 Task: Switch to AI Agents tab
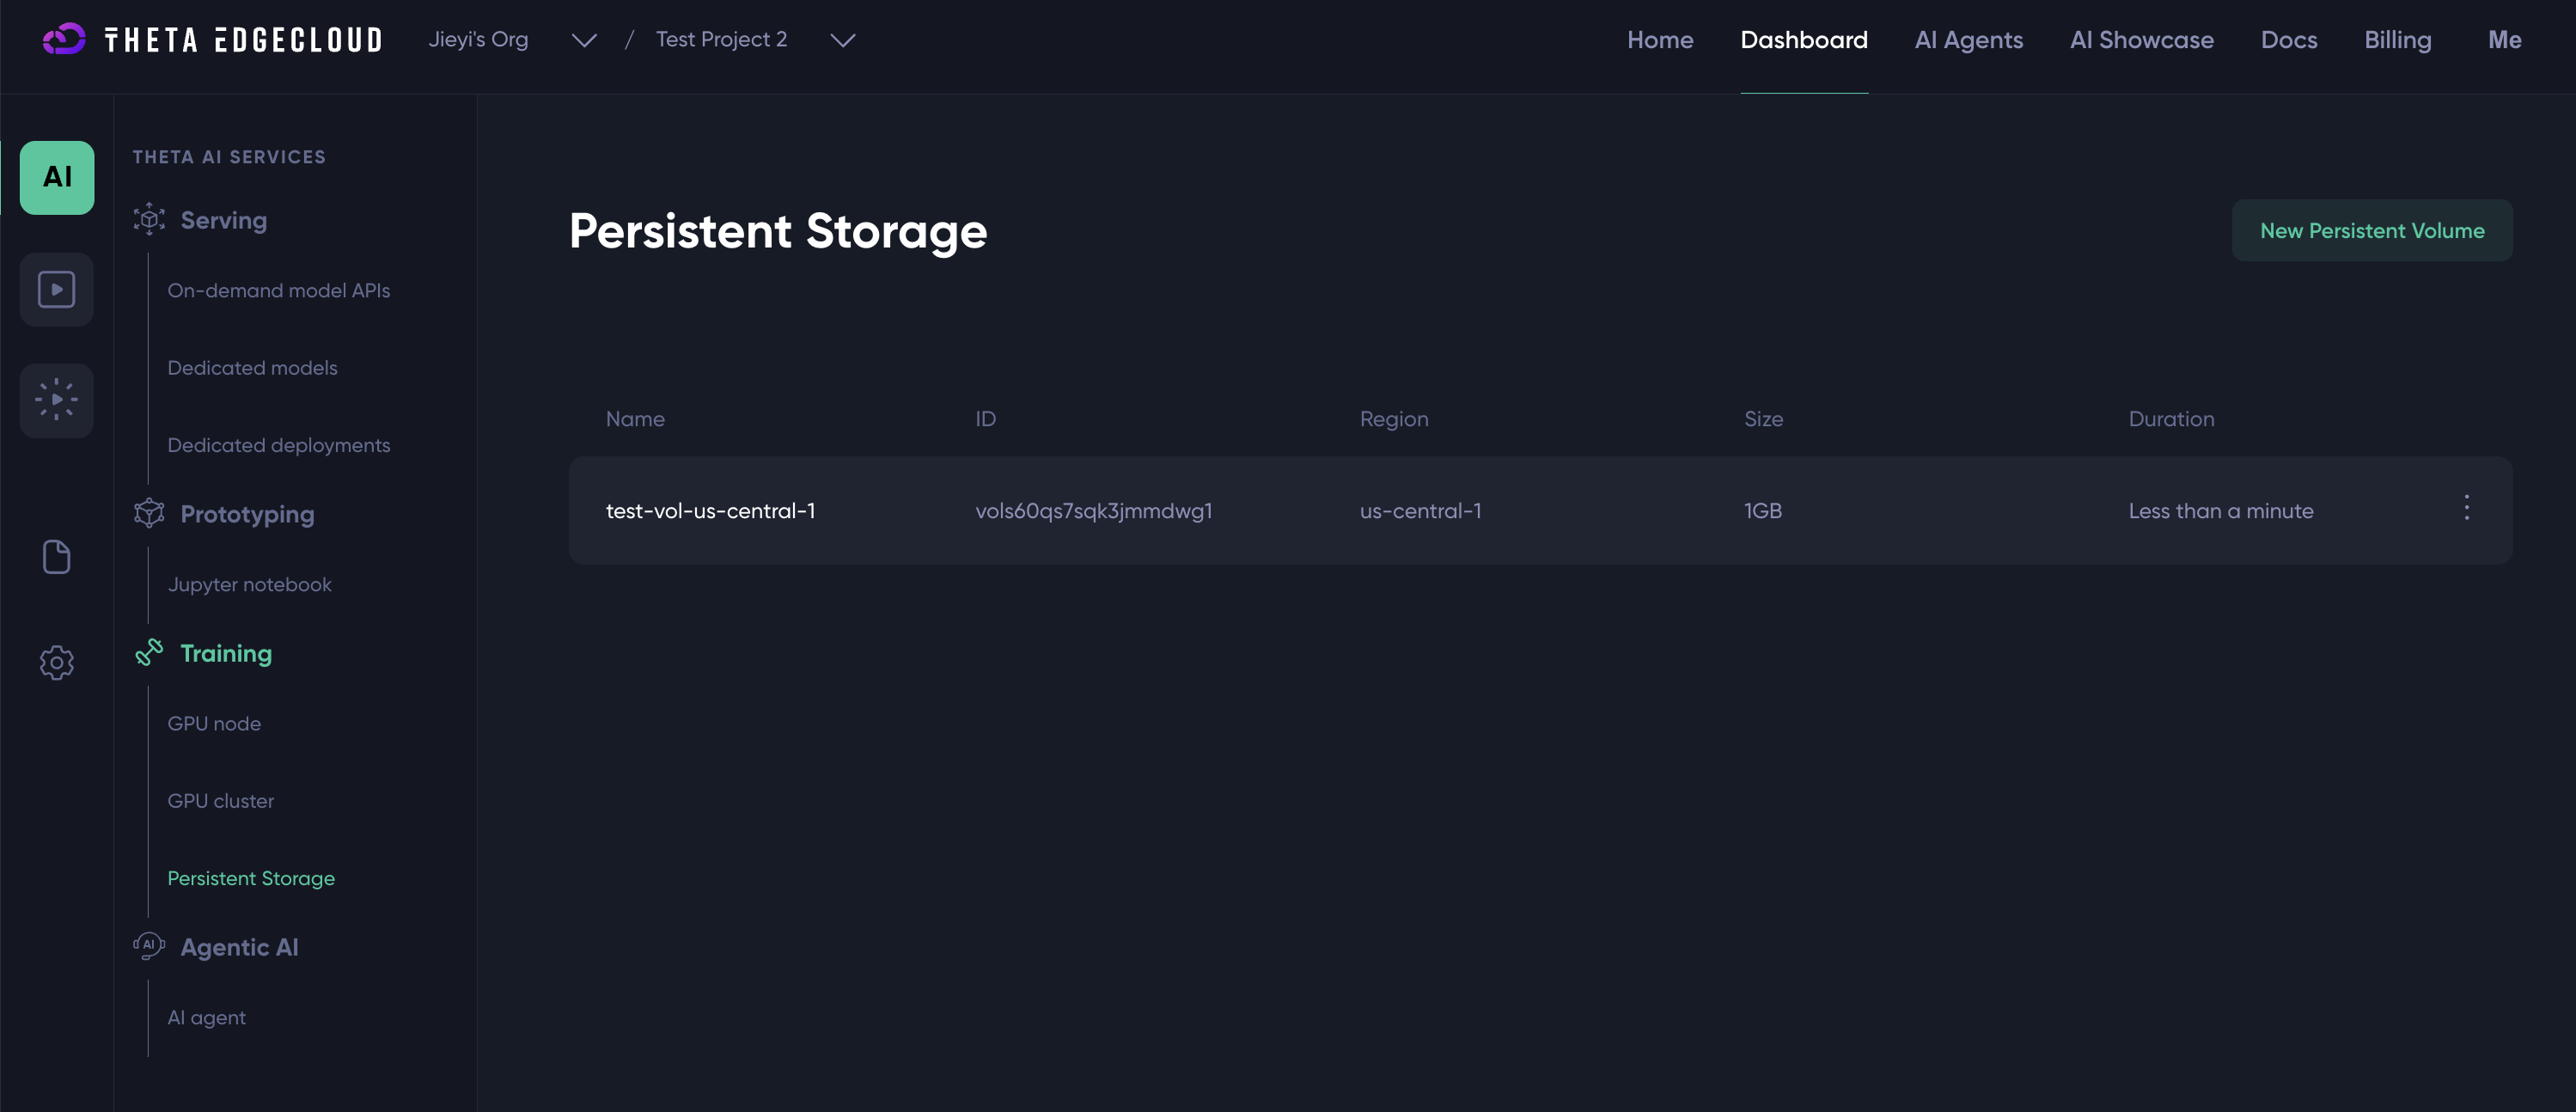coord(1968,40)
